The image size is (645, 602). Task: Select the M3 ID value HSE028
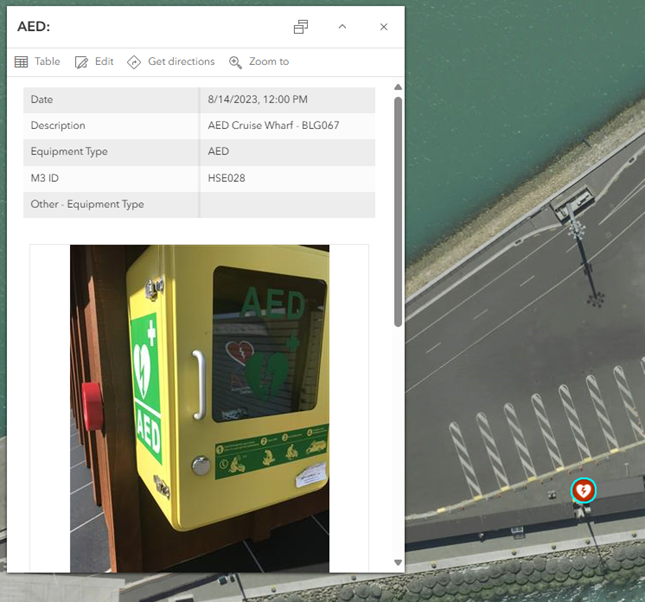(x=227, y=178)
